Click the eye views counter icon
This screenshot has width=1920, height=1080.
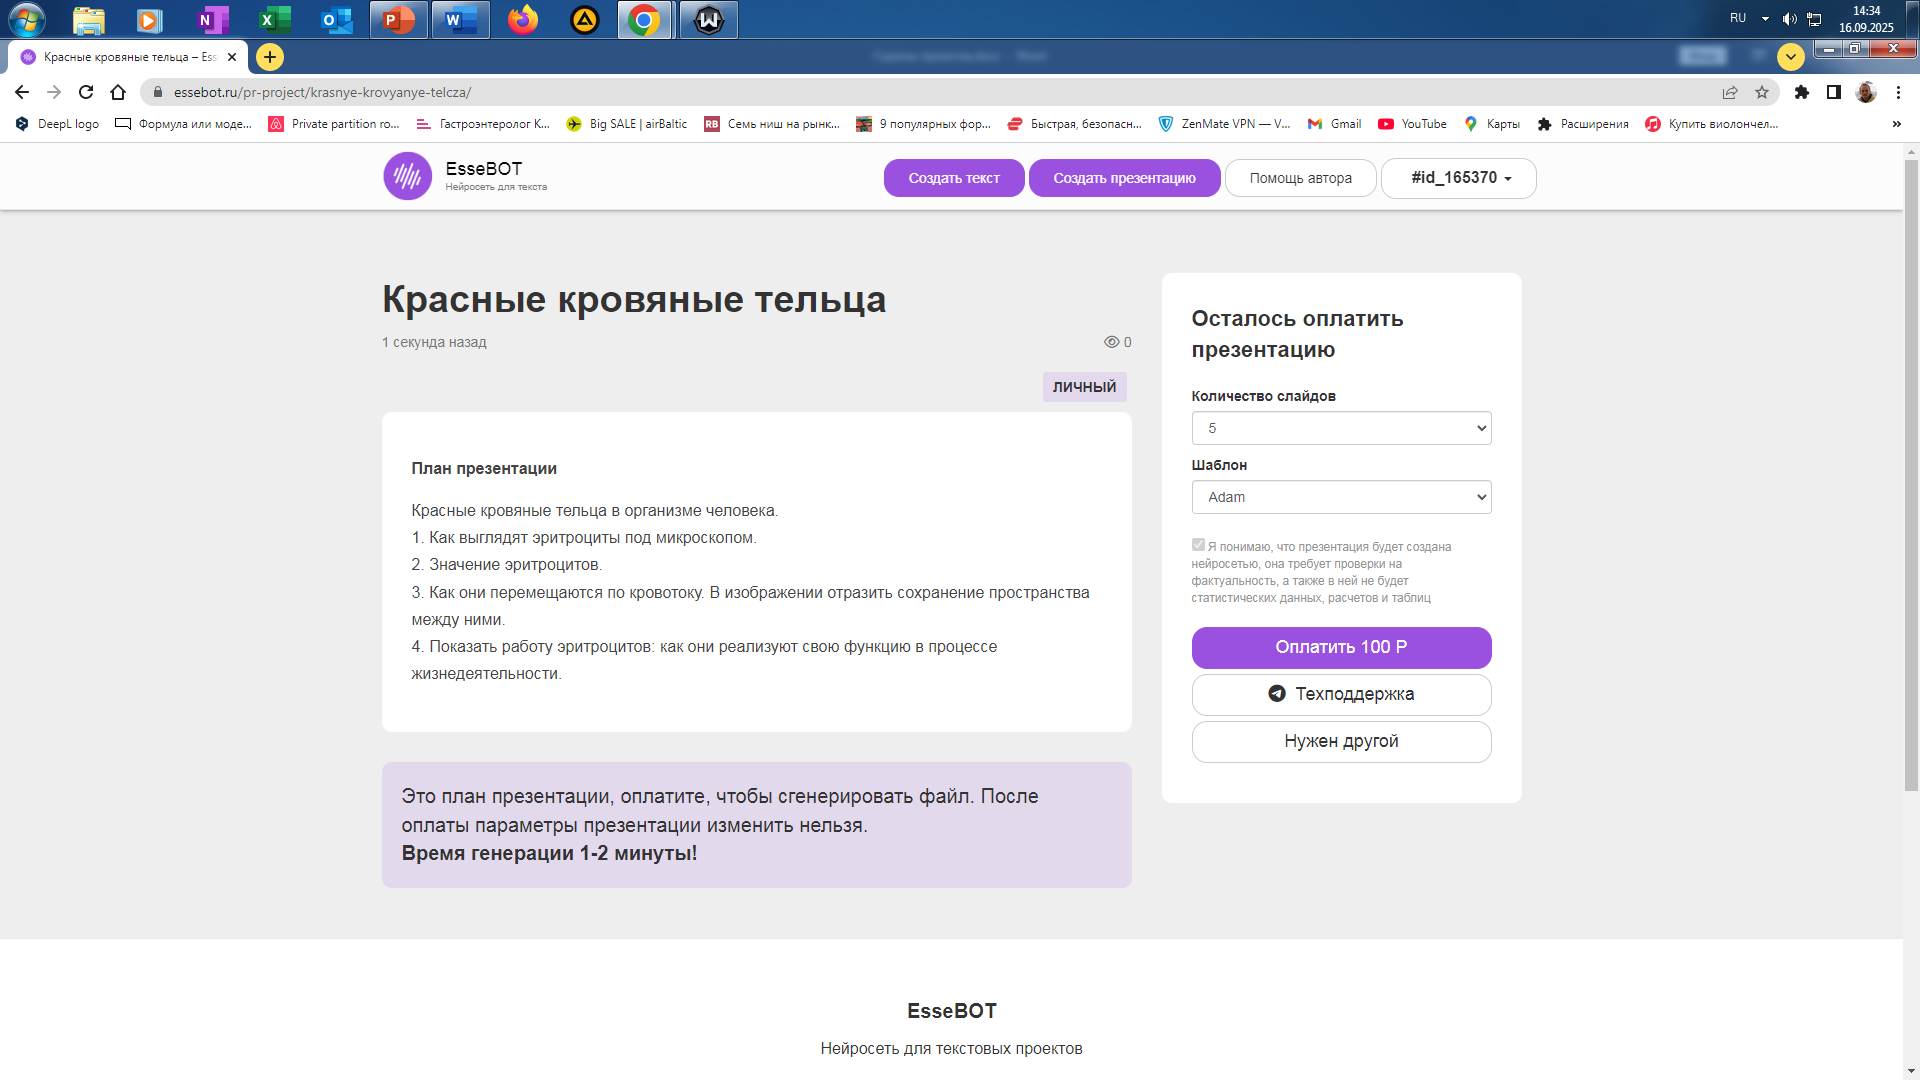(1111, 342)
